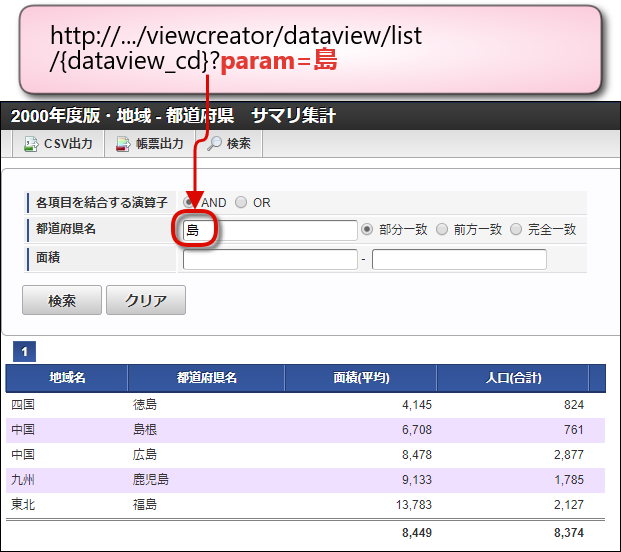Sort by 都道府県名 column header

pyautogui.click(x=206, y=378)
